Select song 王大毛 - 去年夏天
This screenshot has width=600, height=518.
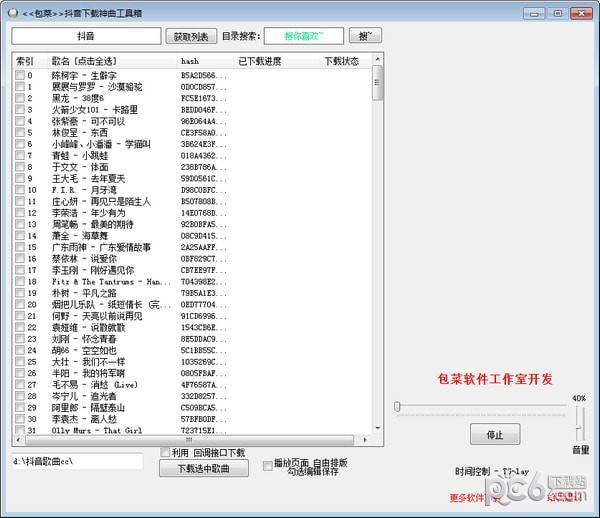[88, 179]
